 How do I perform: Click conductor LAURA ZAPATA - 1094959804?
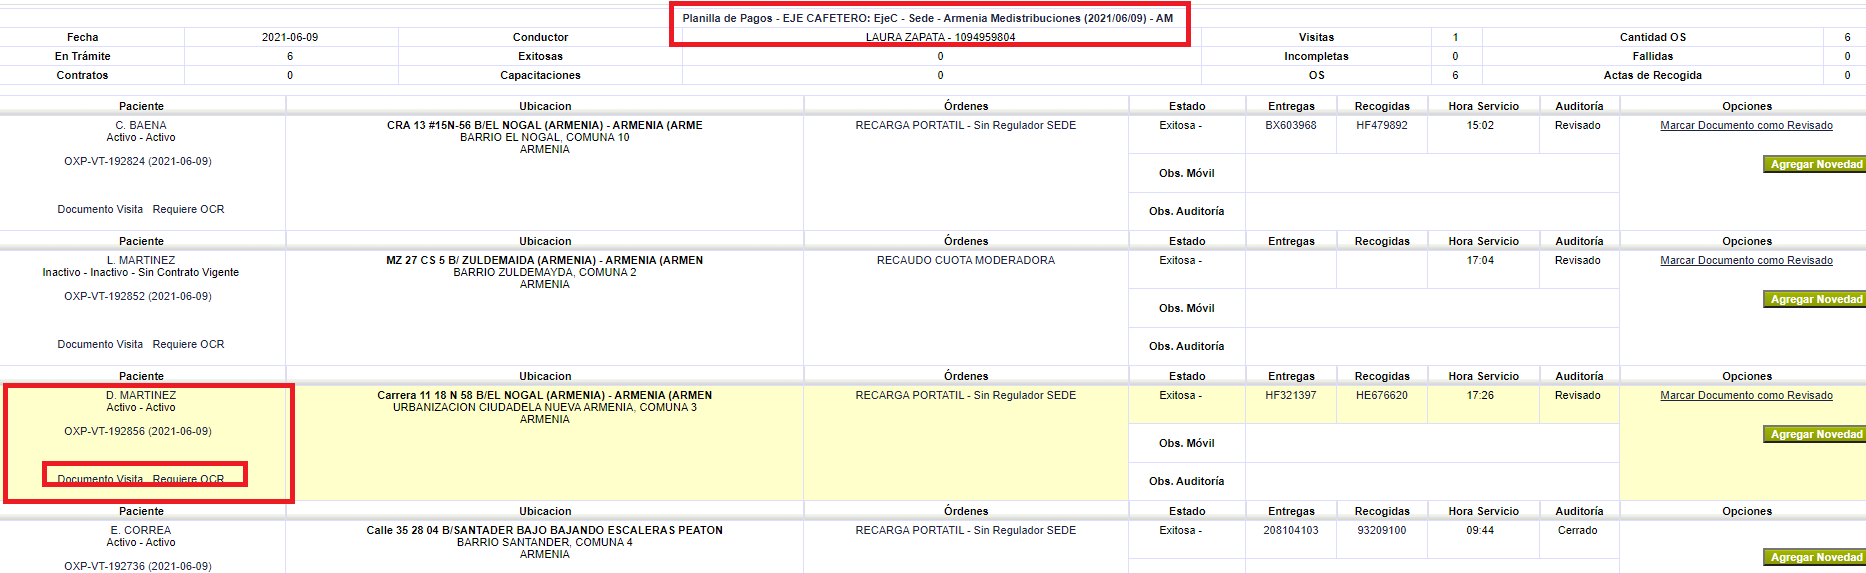tap(940, 38)
